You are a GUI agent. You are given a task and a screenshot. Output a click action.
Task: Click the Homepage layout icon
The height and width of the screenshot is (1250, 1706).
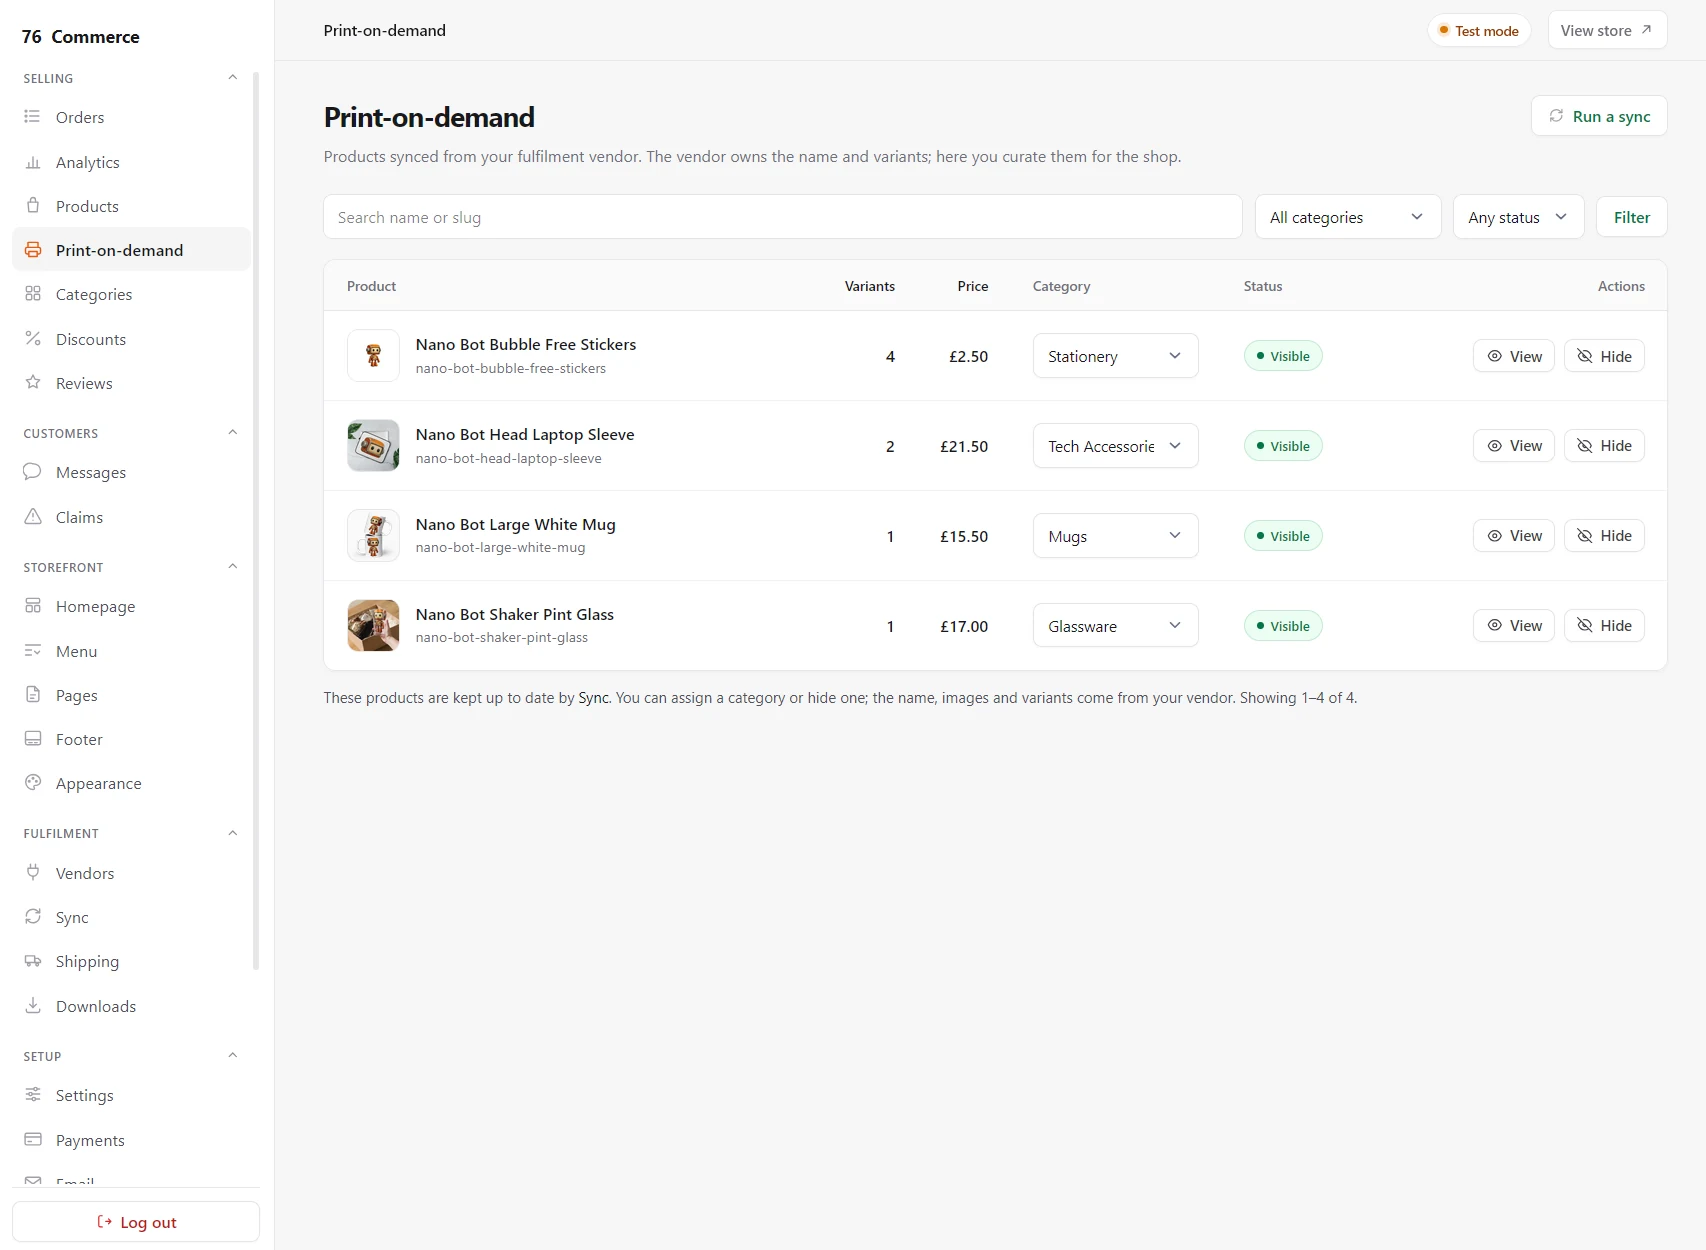pos(33,606)
